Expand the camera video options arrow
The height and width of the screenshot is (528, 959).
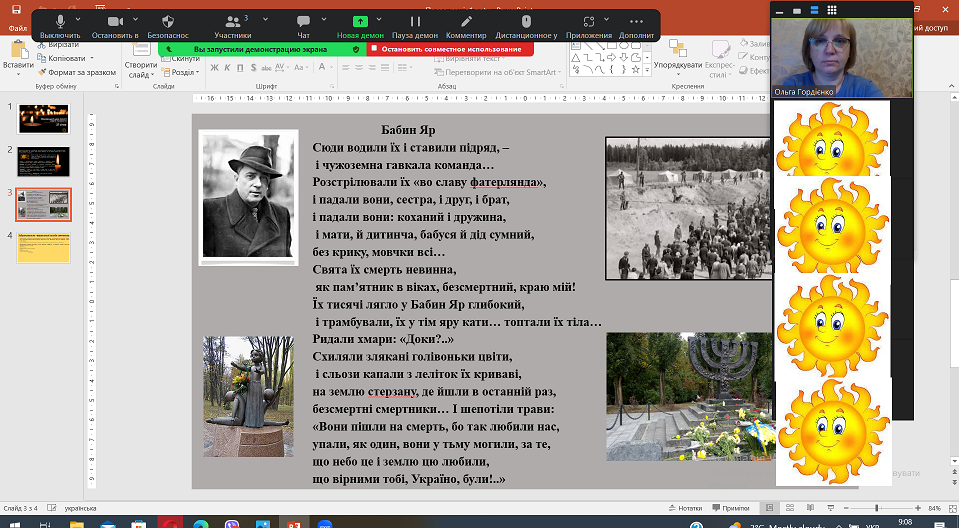pyautogui.click(x=135, y=20)
